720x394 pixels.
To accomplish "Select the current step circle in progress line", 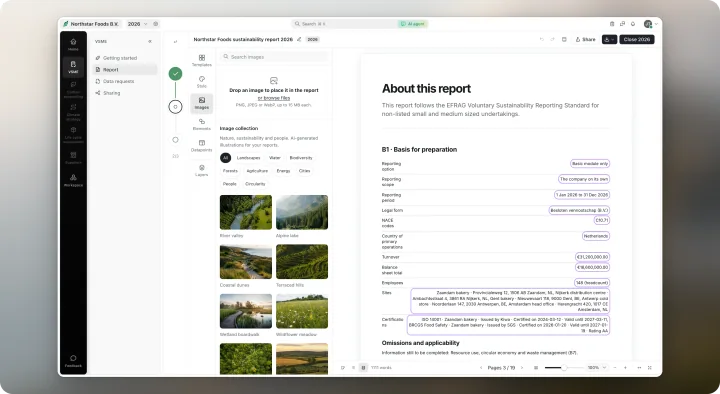I will coord(175,107).
